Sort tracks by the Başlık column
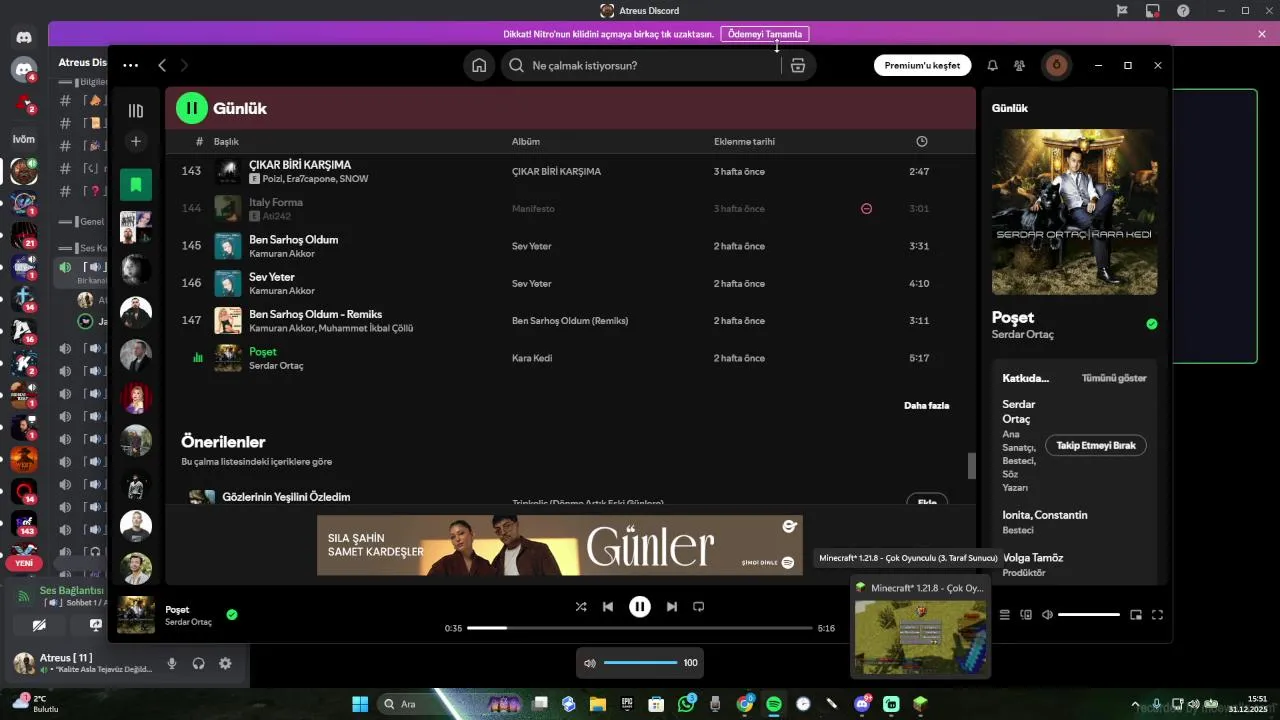This screenshot has width=1280, height=720. click(226, 141)
